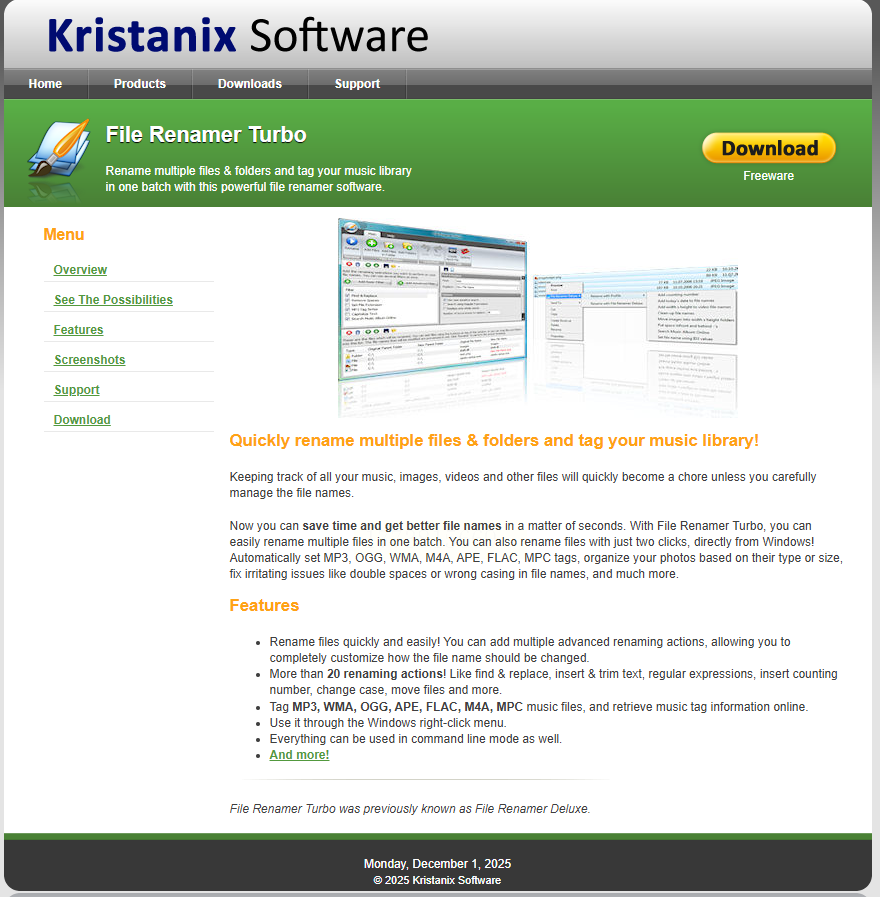This screenshot has width=880, height=897.
Task: Click the previously known as File Renamer Deluxe note
Action: pyautogui.click(x=410, y=809)
